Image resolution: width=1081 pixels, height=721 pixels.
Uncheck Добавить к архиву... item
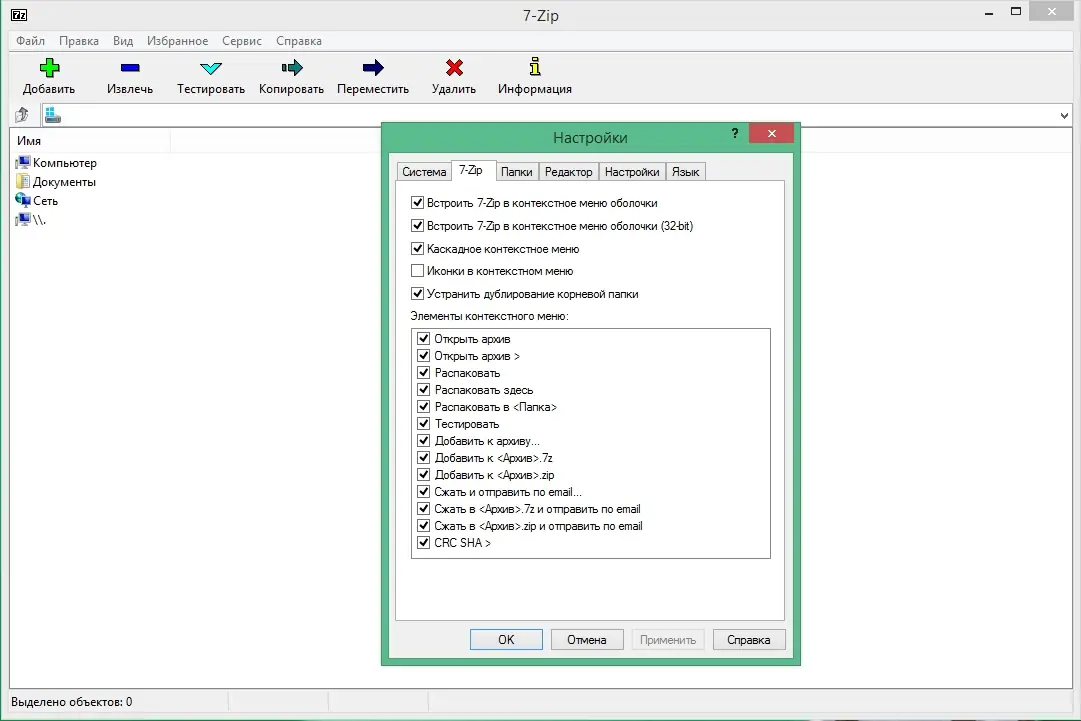pos(423,440)
